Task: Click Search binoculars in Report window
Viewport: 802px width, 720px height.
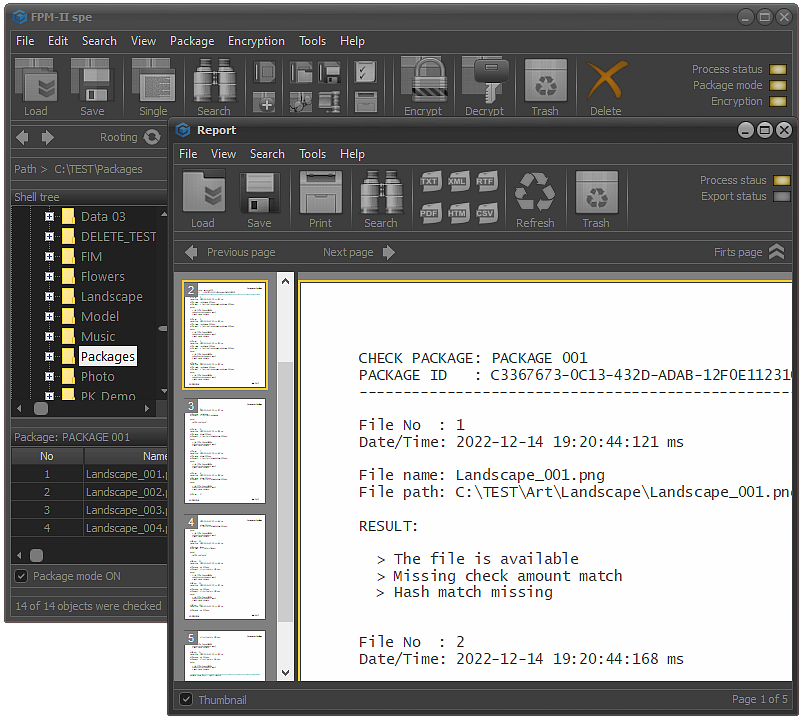Action: [381, 192]
